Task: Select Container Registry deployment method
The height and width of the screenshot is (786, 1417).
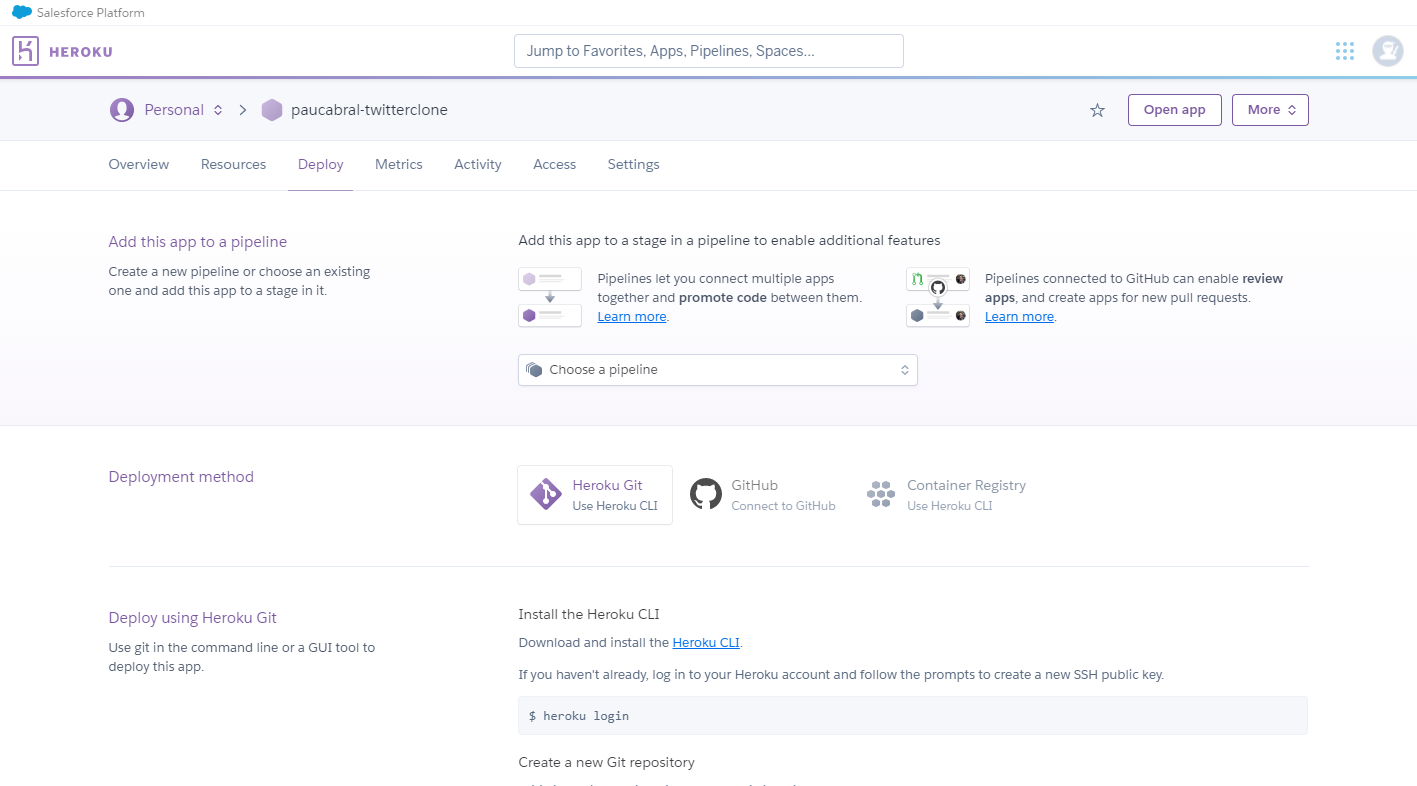Action: (x=946, y=495)
